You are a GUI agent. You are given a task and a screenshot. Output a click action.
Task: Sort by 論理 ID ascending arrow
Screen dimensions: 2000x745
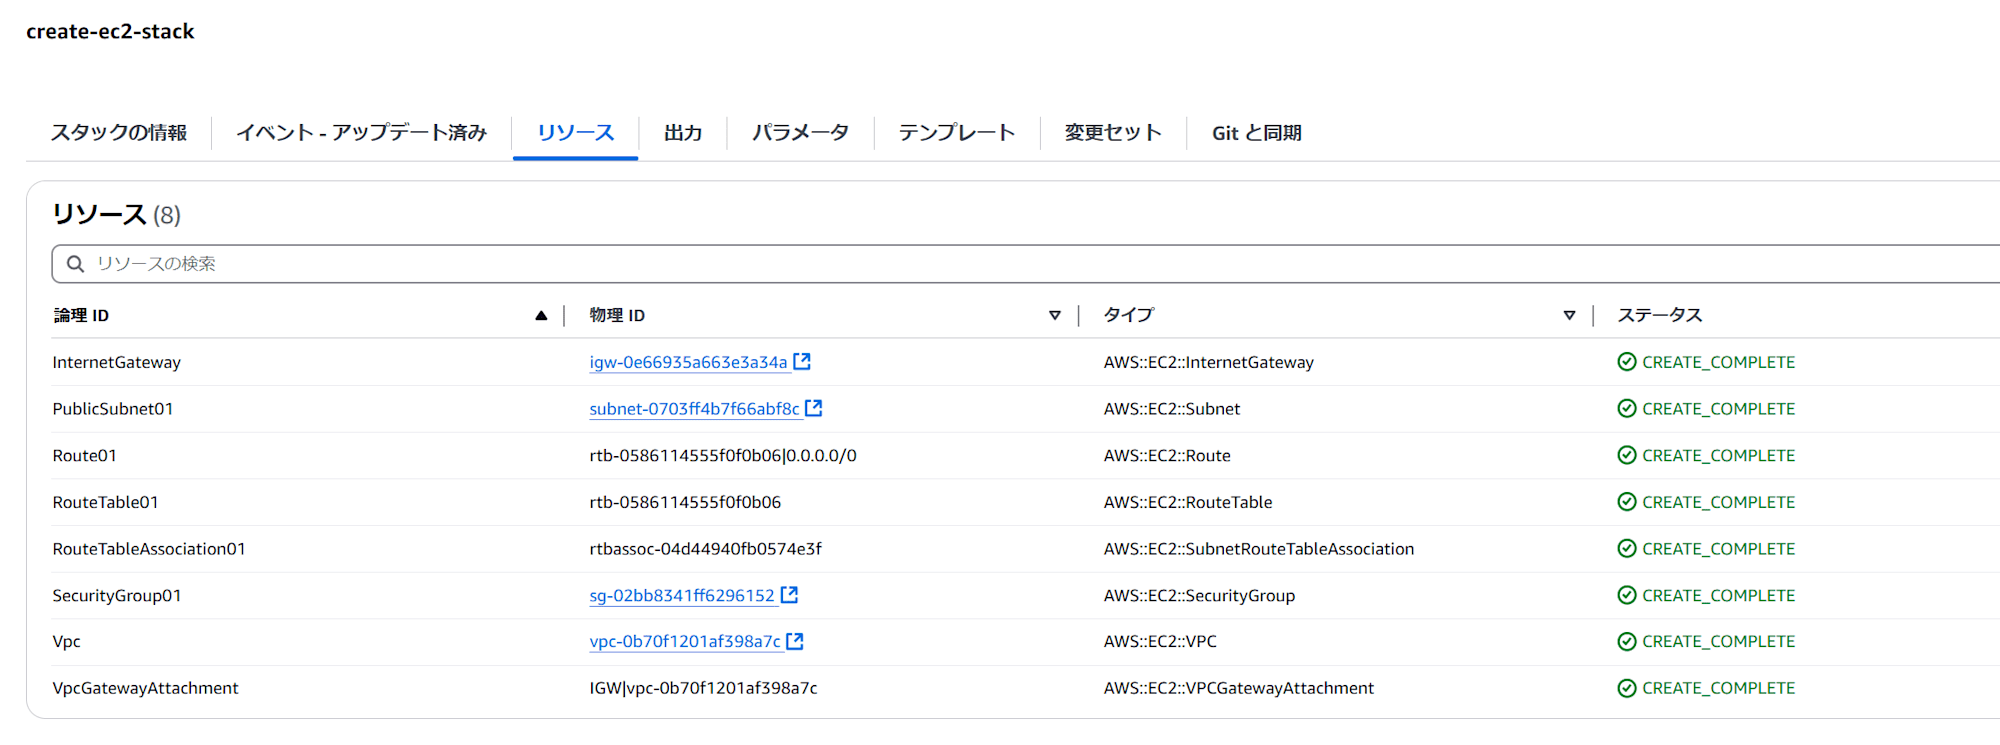pyautogui.click(x=541, y=315)
